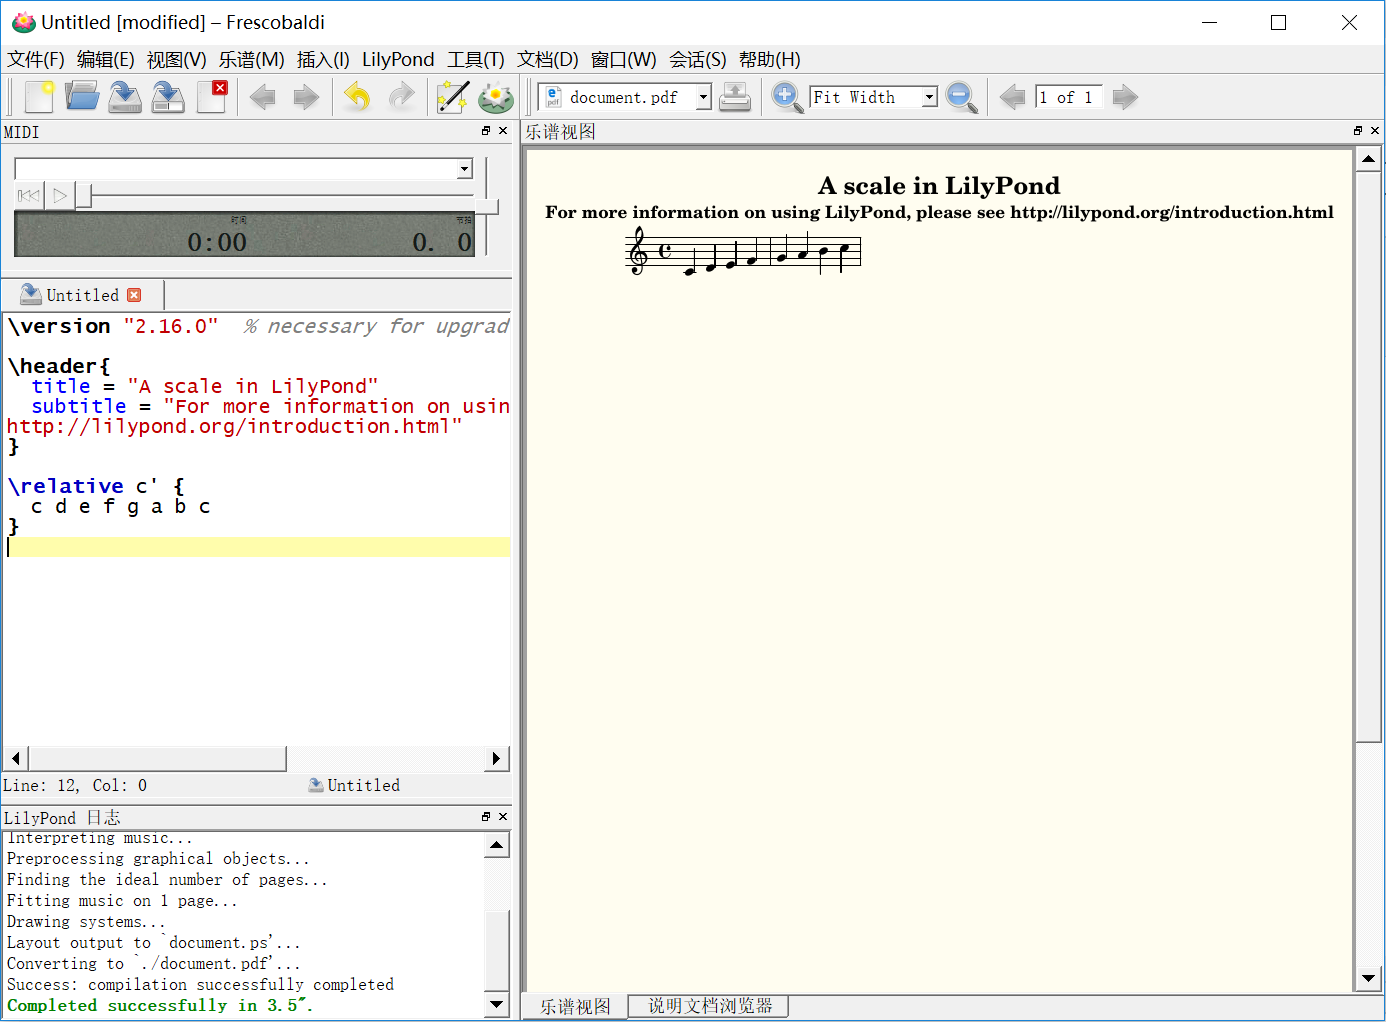Click the \relative c' line in the editor
The height and width of the screenshot is (1022, 1386).
96,486
